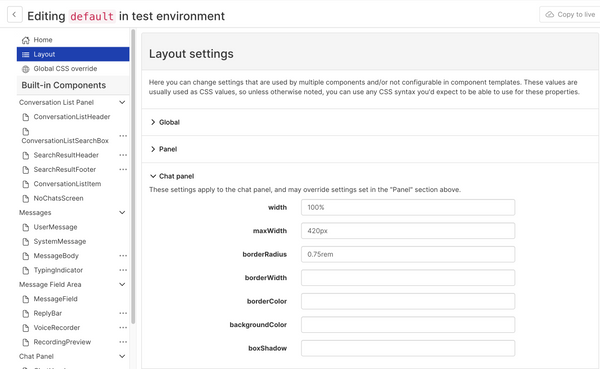600x369 pixels.
Task: Open more options for SearchResultFooter
Action: coord(123,170)
